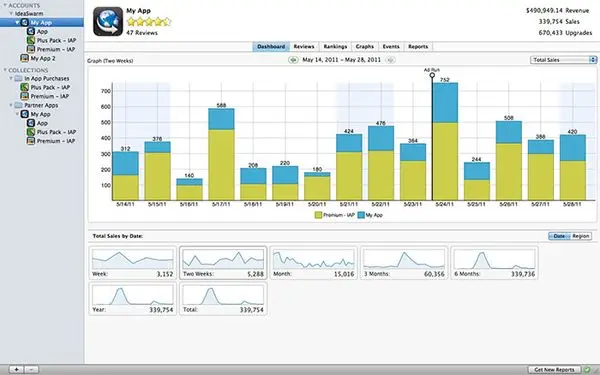
Task: Click the My App globe icon in header
Action: (x=108, y=21)
